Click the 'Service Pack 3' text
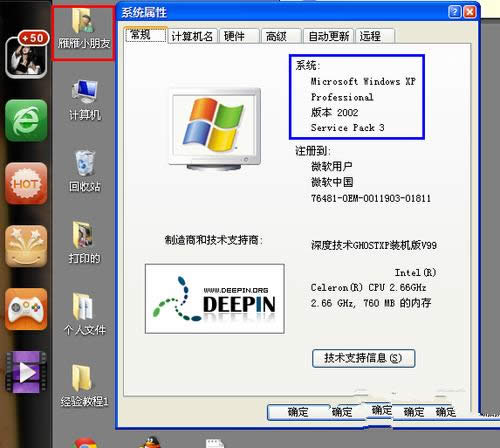 [347, 128]
